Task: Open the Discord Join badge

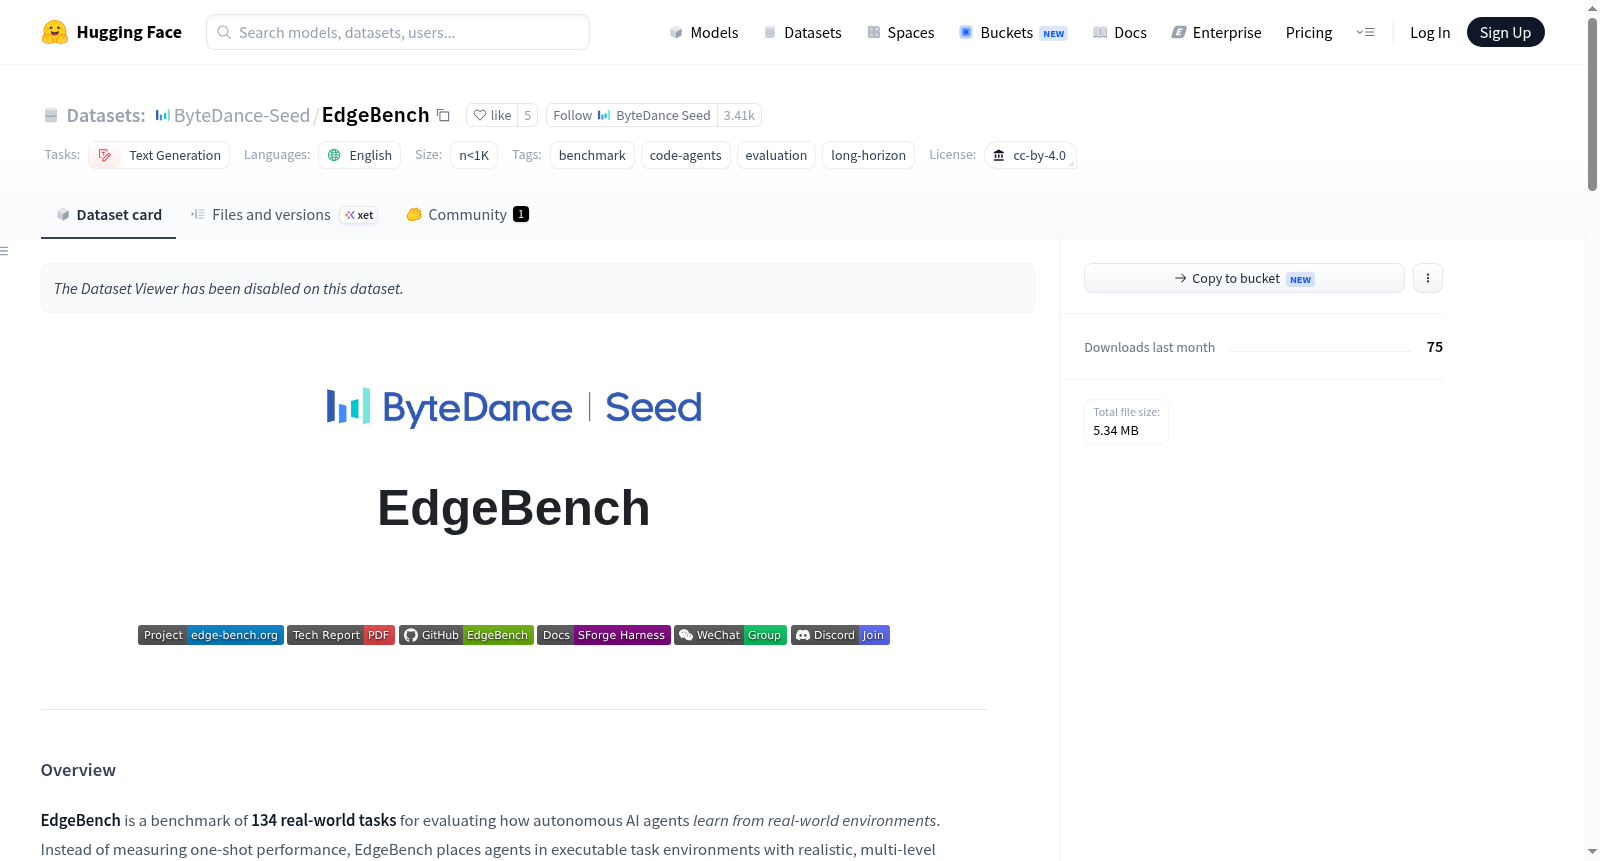Action: (840, 635)
